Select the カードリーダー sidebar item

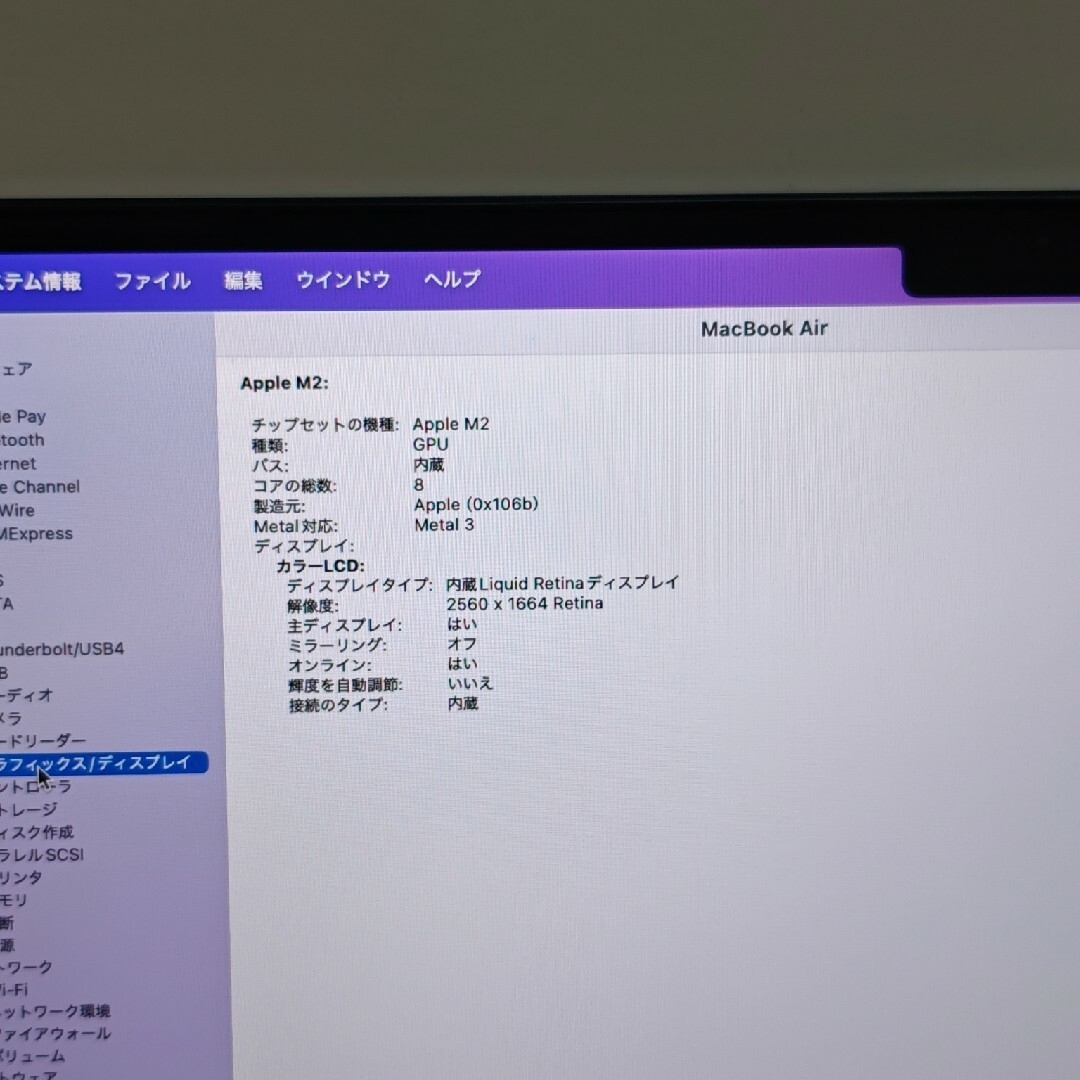coord(43,740)
